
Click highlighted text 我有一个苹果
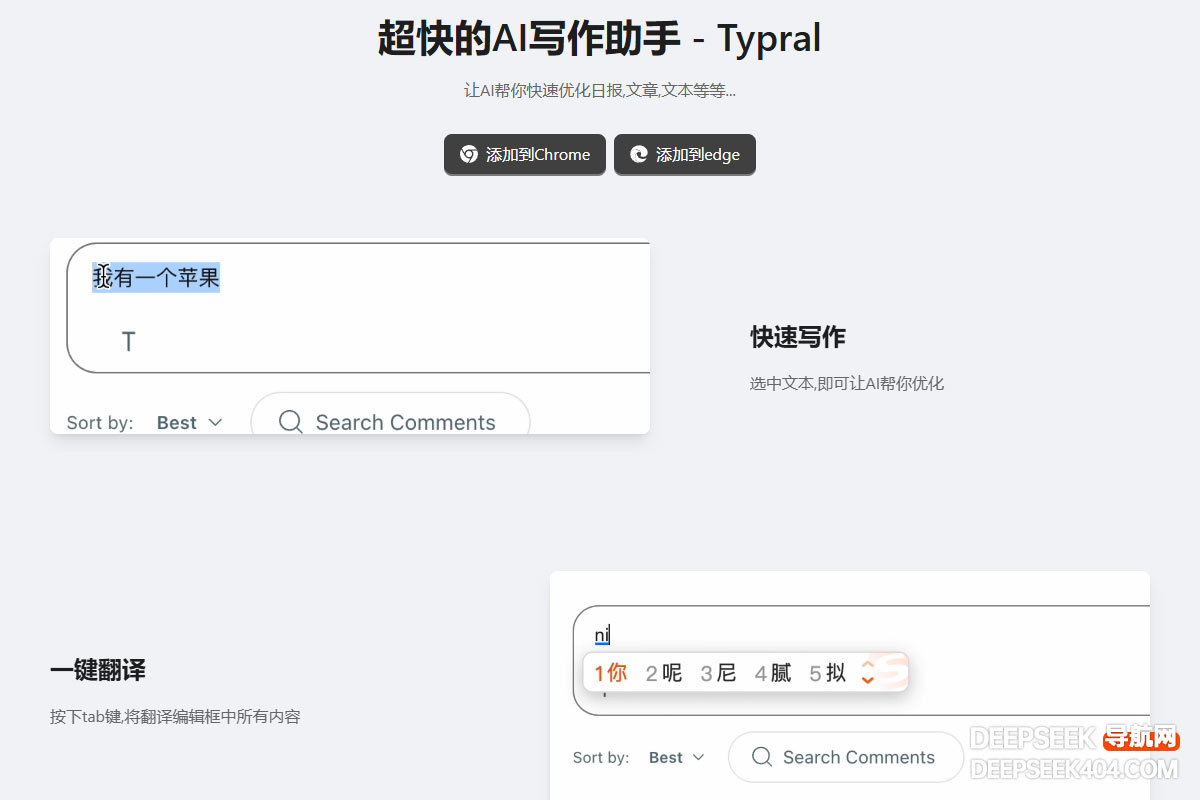coord(156,277)
